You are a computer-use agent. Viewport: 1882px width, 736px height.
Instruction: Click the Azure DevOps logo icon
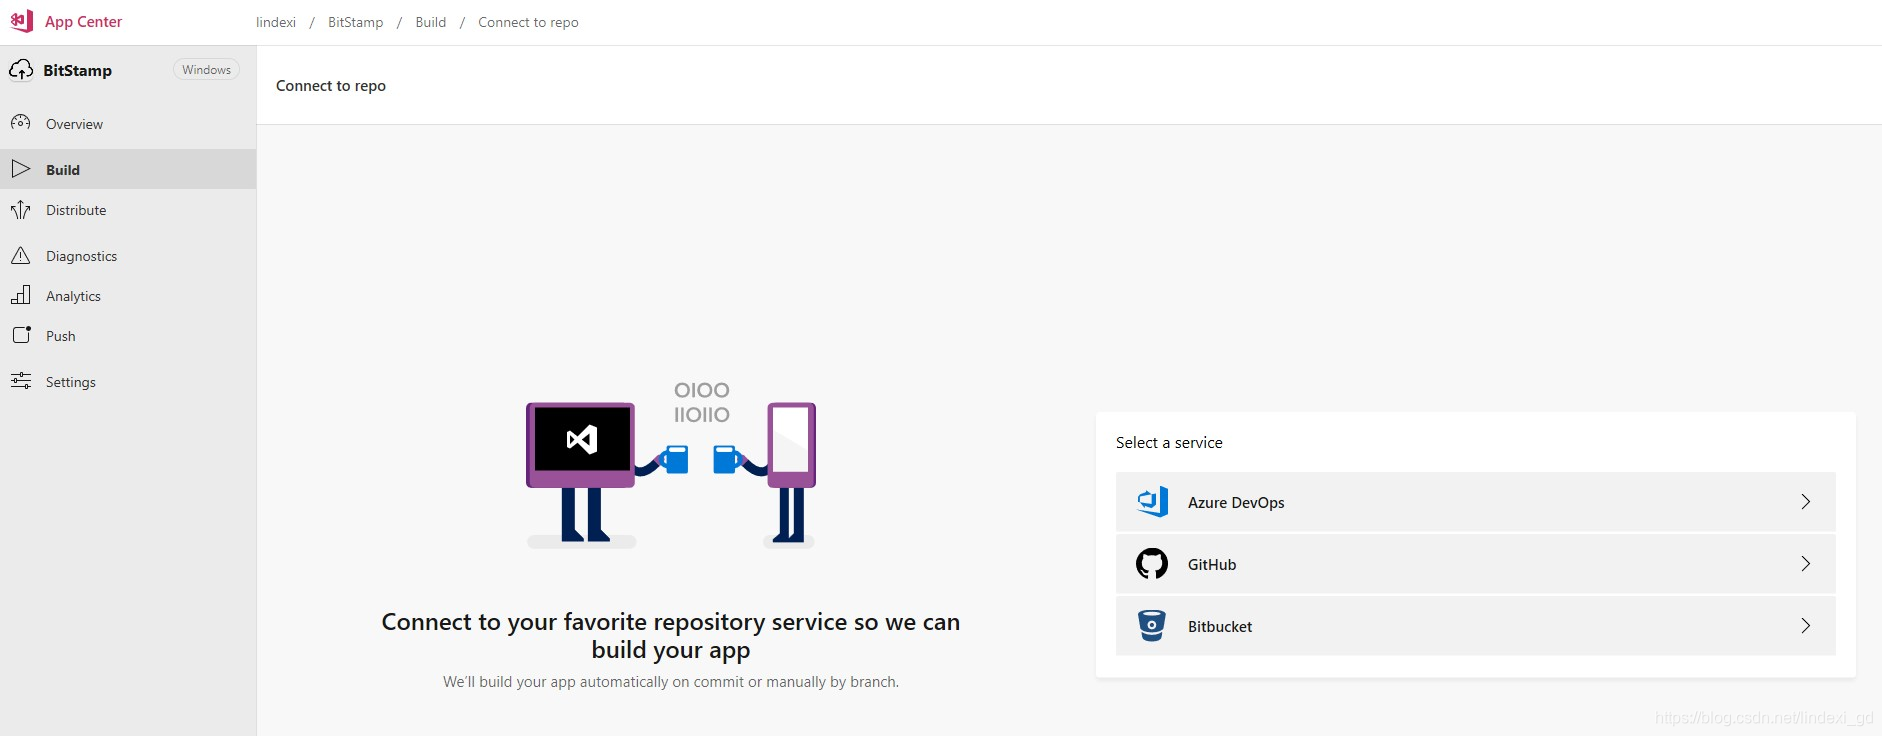pyautogui.click(x=1152, y=502)
